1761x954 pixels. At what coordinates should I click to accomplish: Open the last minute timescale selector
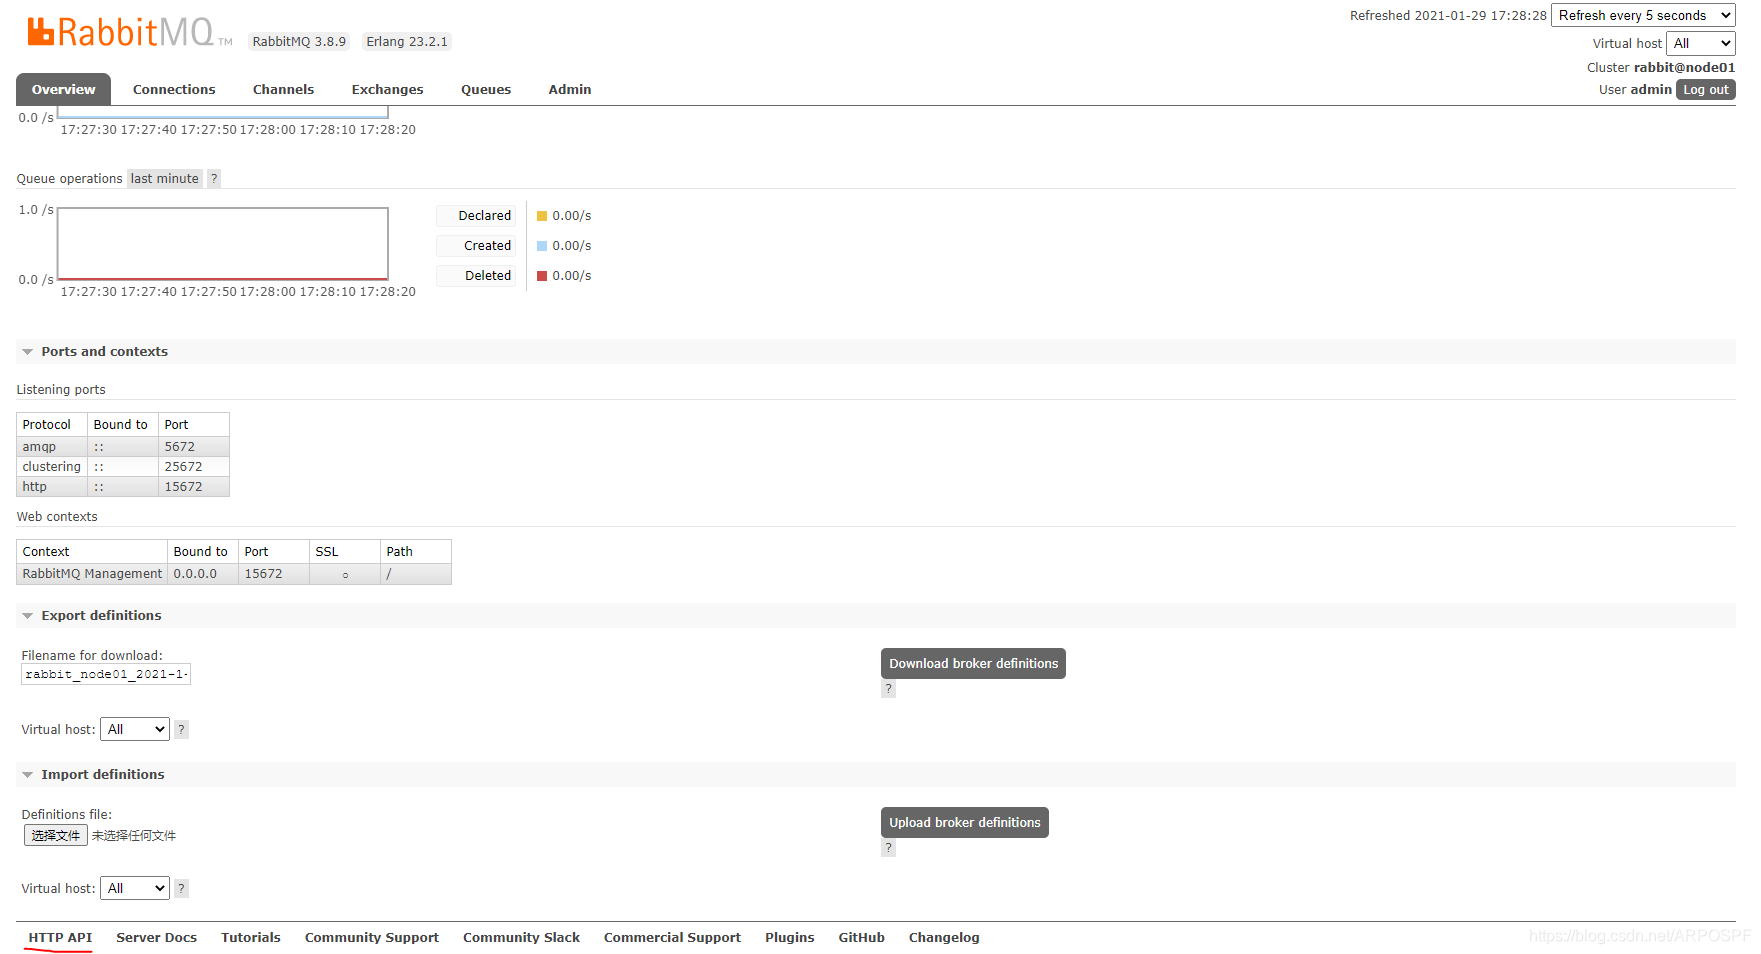click(164, 178)
